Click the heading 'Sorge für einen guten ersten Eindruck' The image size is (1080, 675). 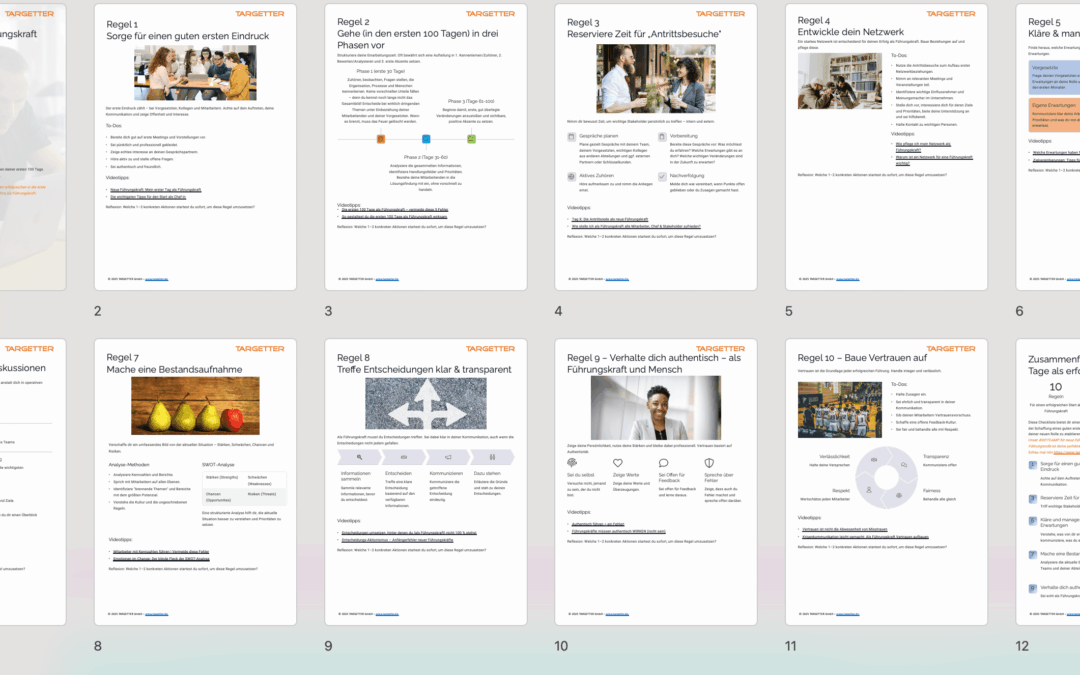click(187, 36)
